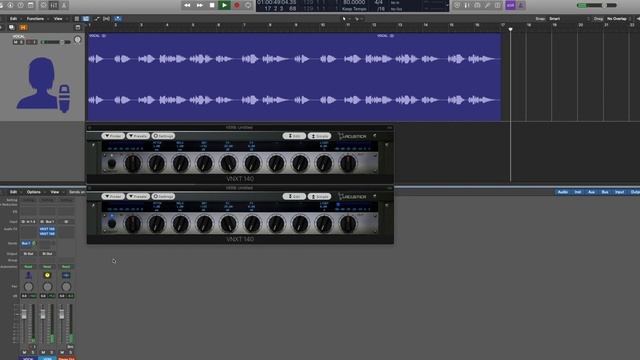Click Simple button in upper VNXT 140
This screenshot has width=640, height=360.
pos(319,136)
